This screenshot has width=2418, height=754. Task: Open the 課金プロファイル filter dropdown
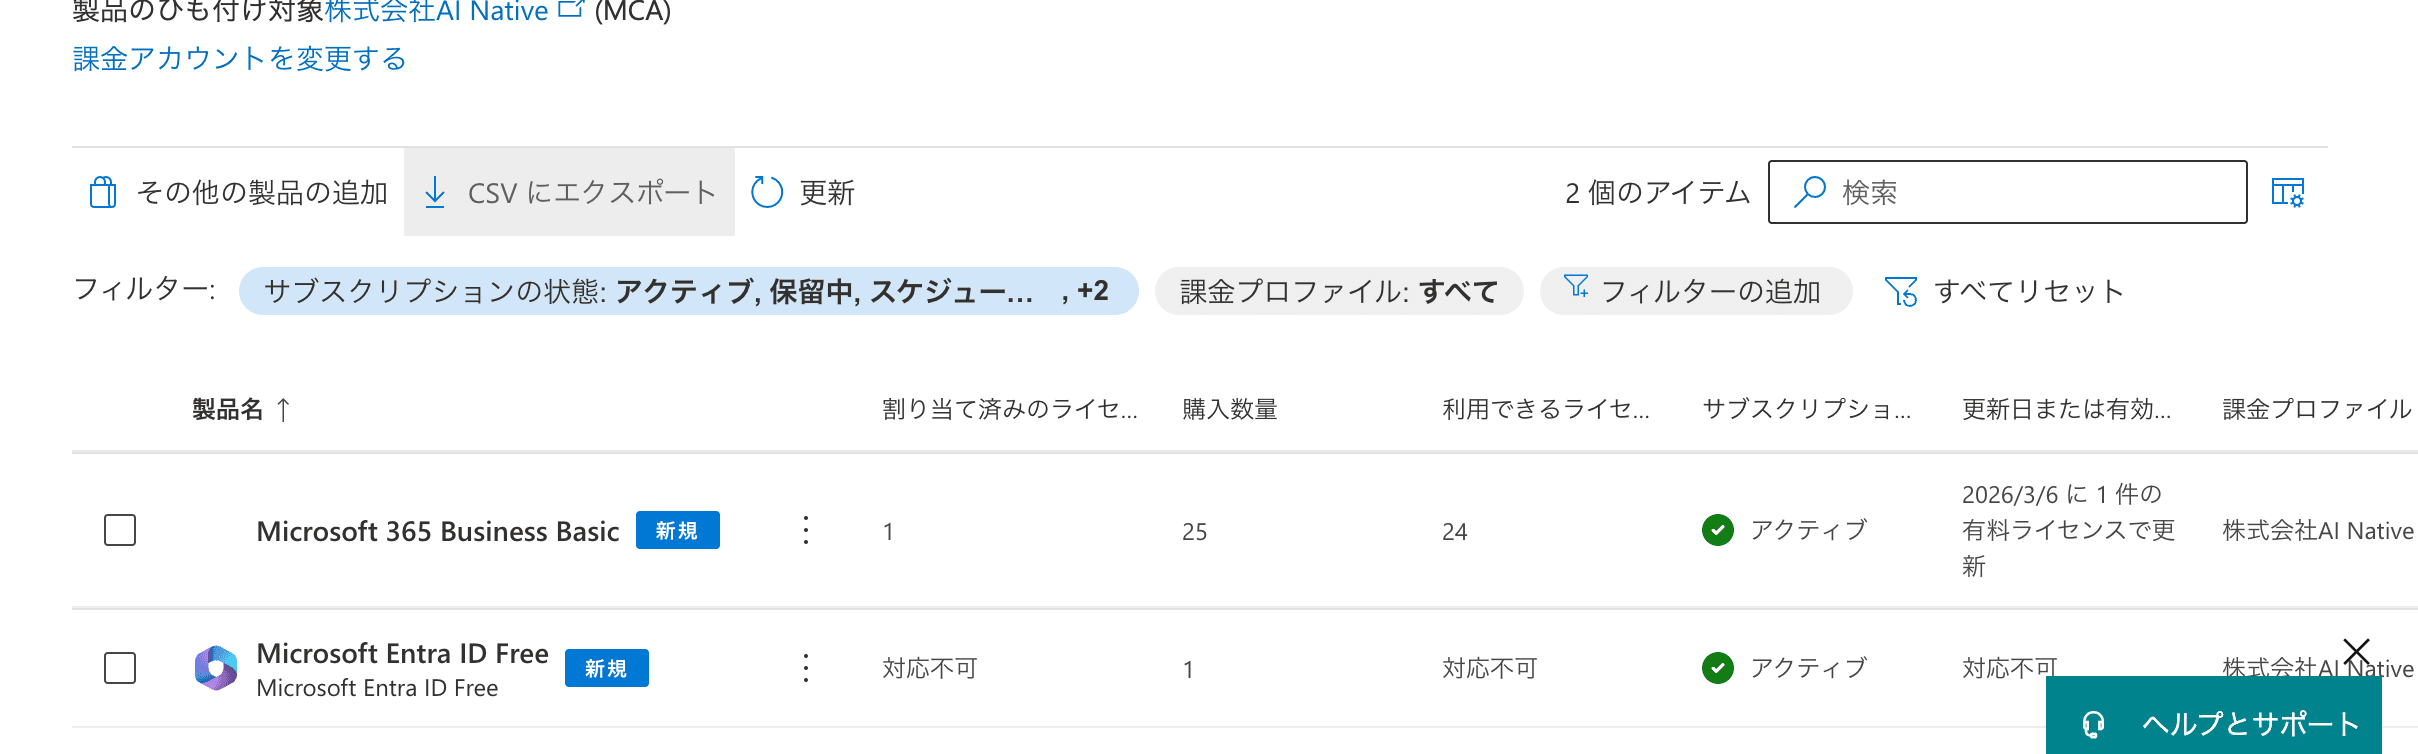click(1339, 291)
